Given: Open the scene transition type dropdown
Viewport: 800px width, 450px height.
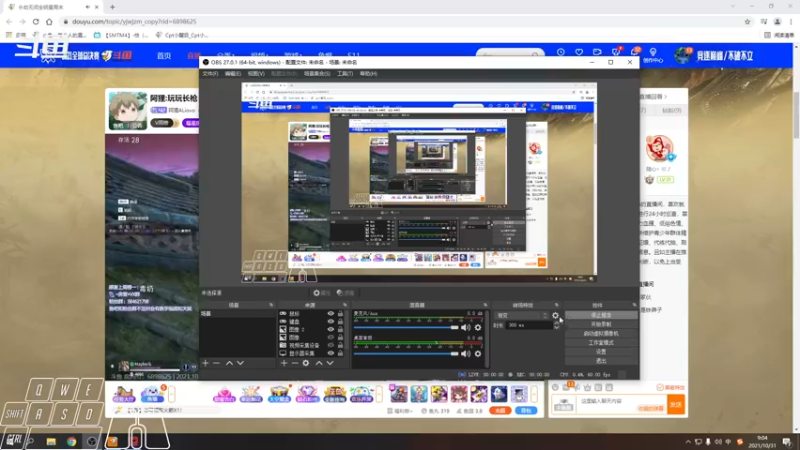Looking at the screenshot, I should [x=521, y=315].
